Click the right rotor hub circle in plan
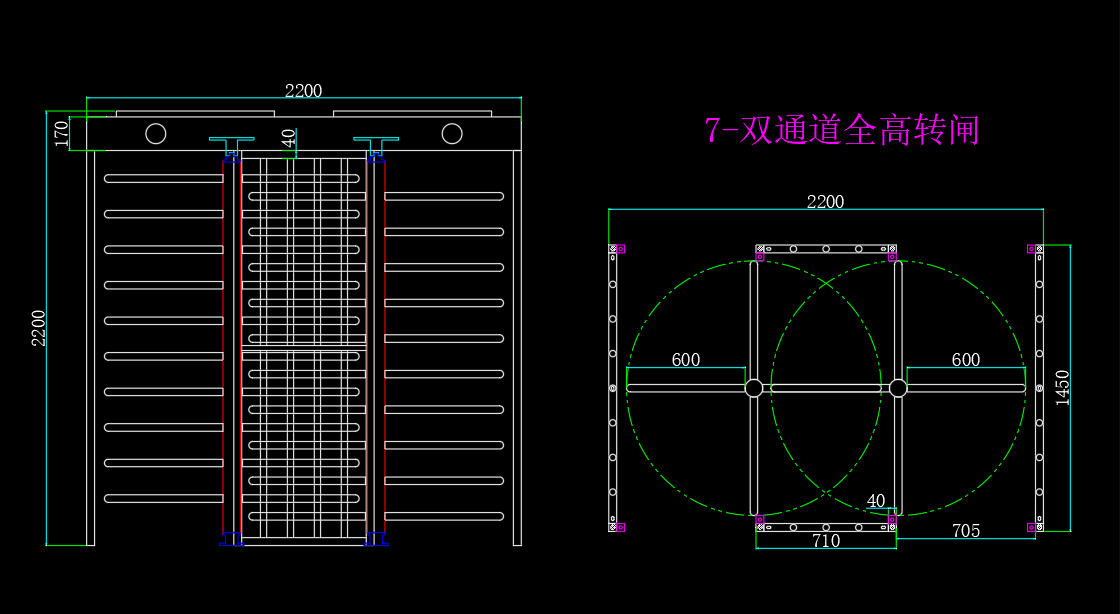 898,388
